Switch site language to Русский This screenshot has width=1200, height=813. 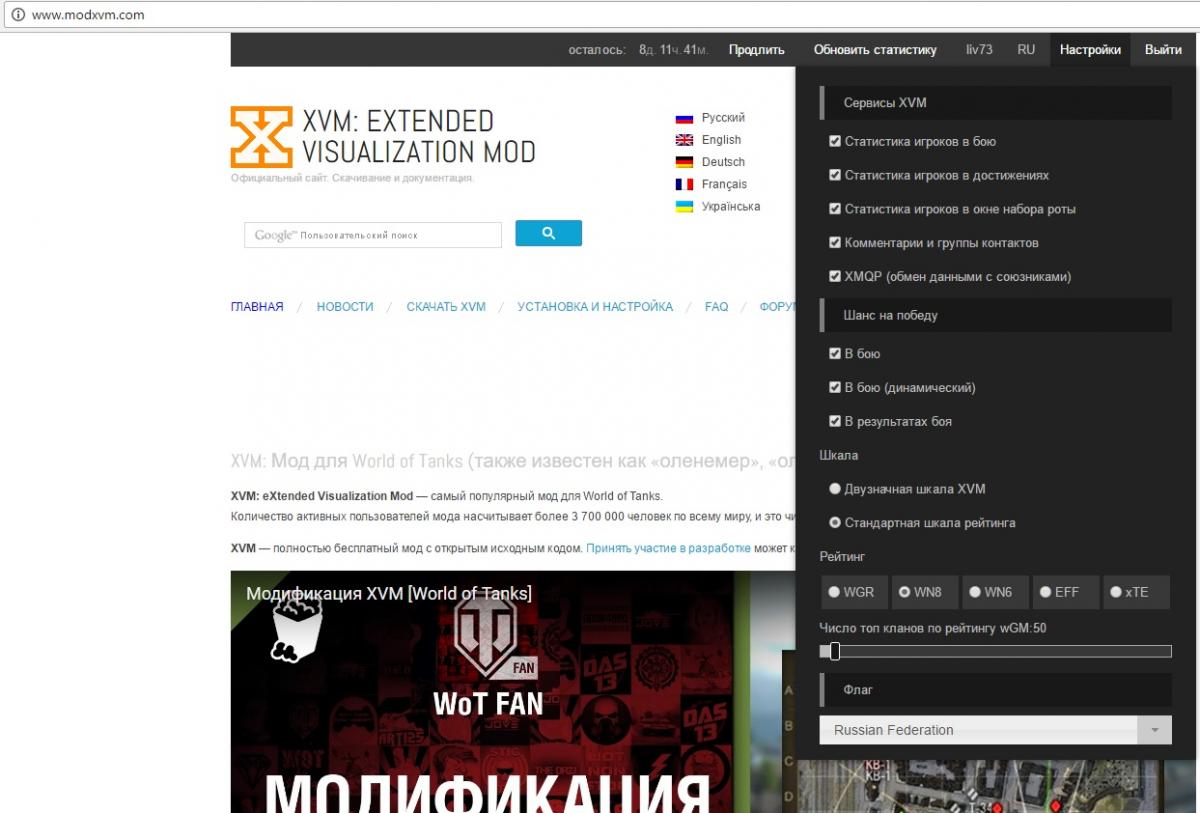coord(723,118)
